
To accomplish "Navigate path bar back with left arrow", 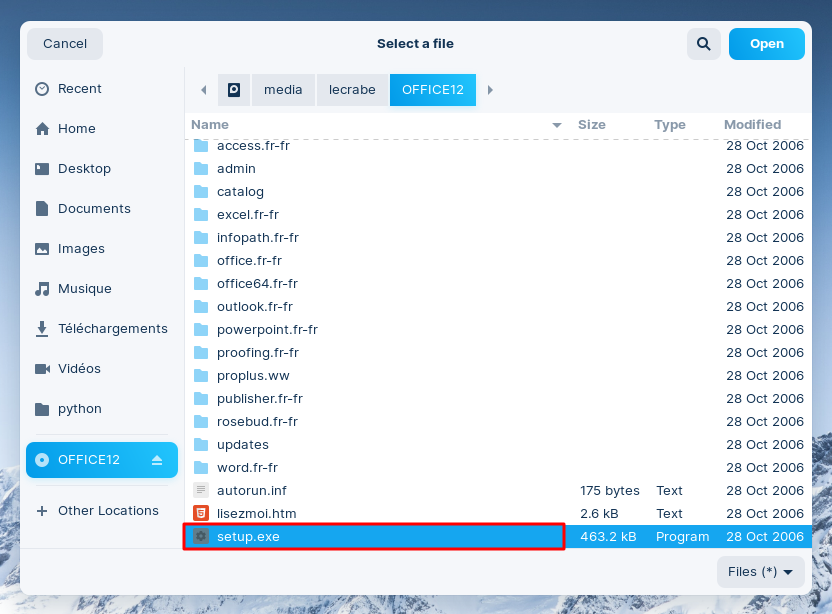I will (203, 90).
